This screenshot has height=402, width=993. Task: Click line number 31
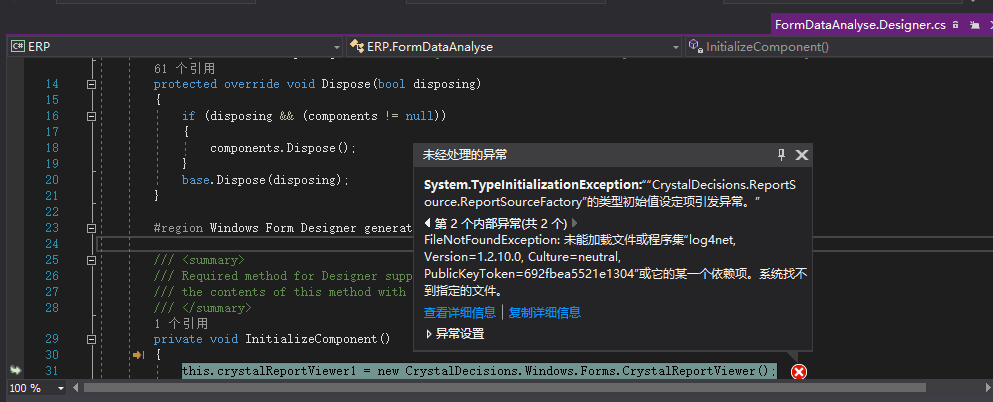tap(52, 371)
